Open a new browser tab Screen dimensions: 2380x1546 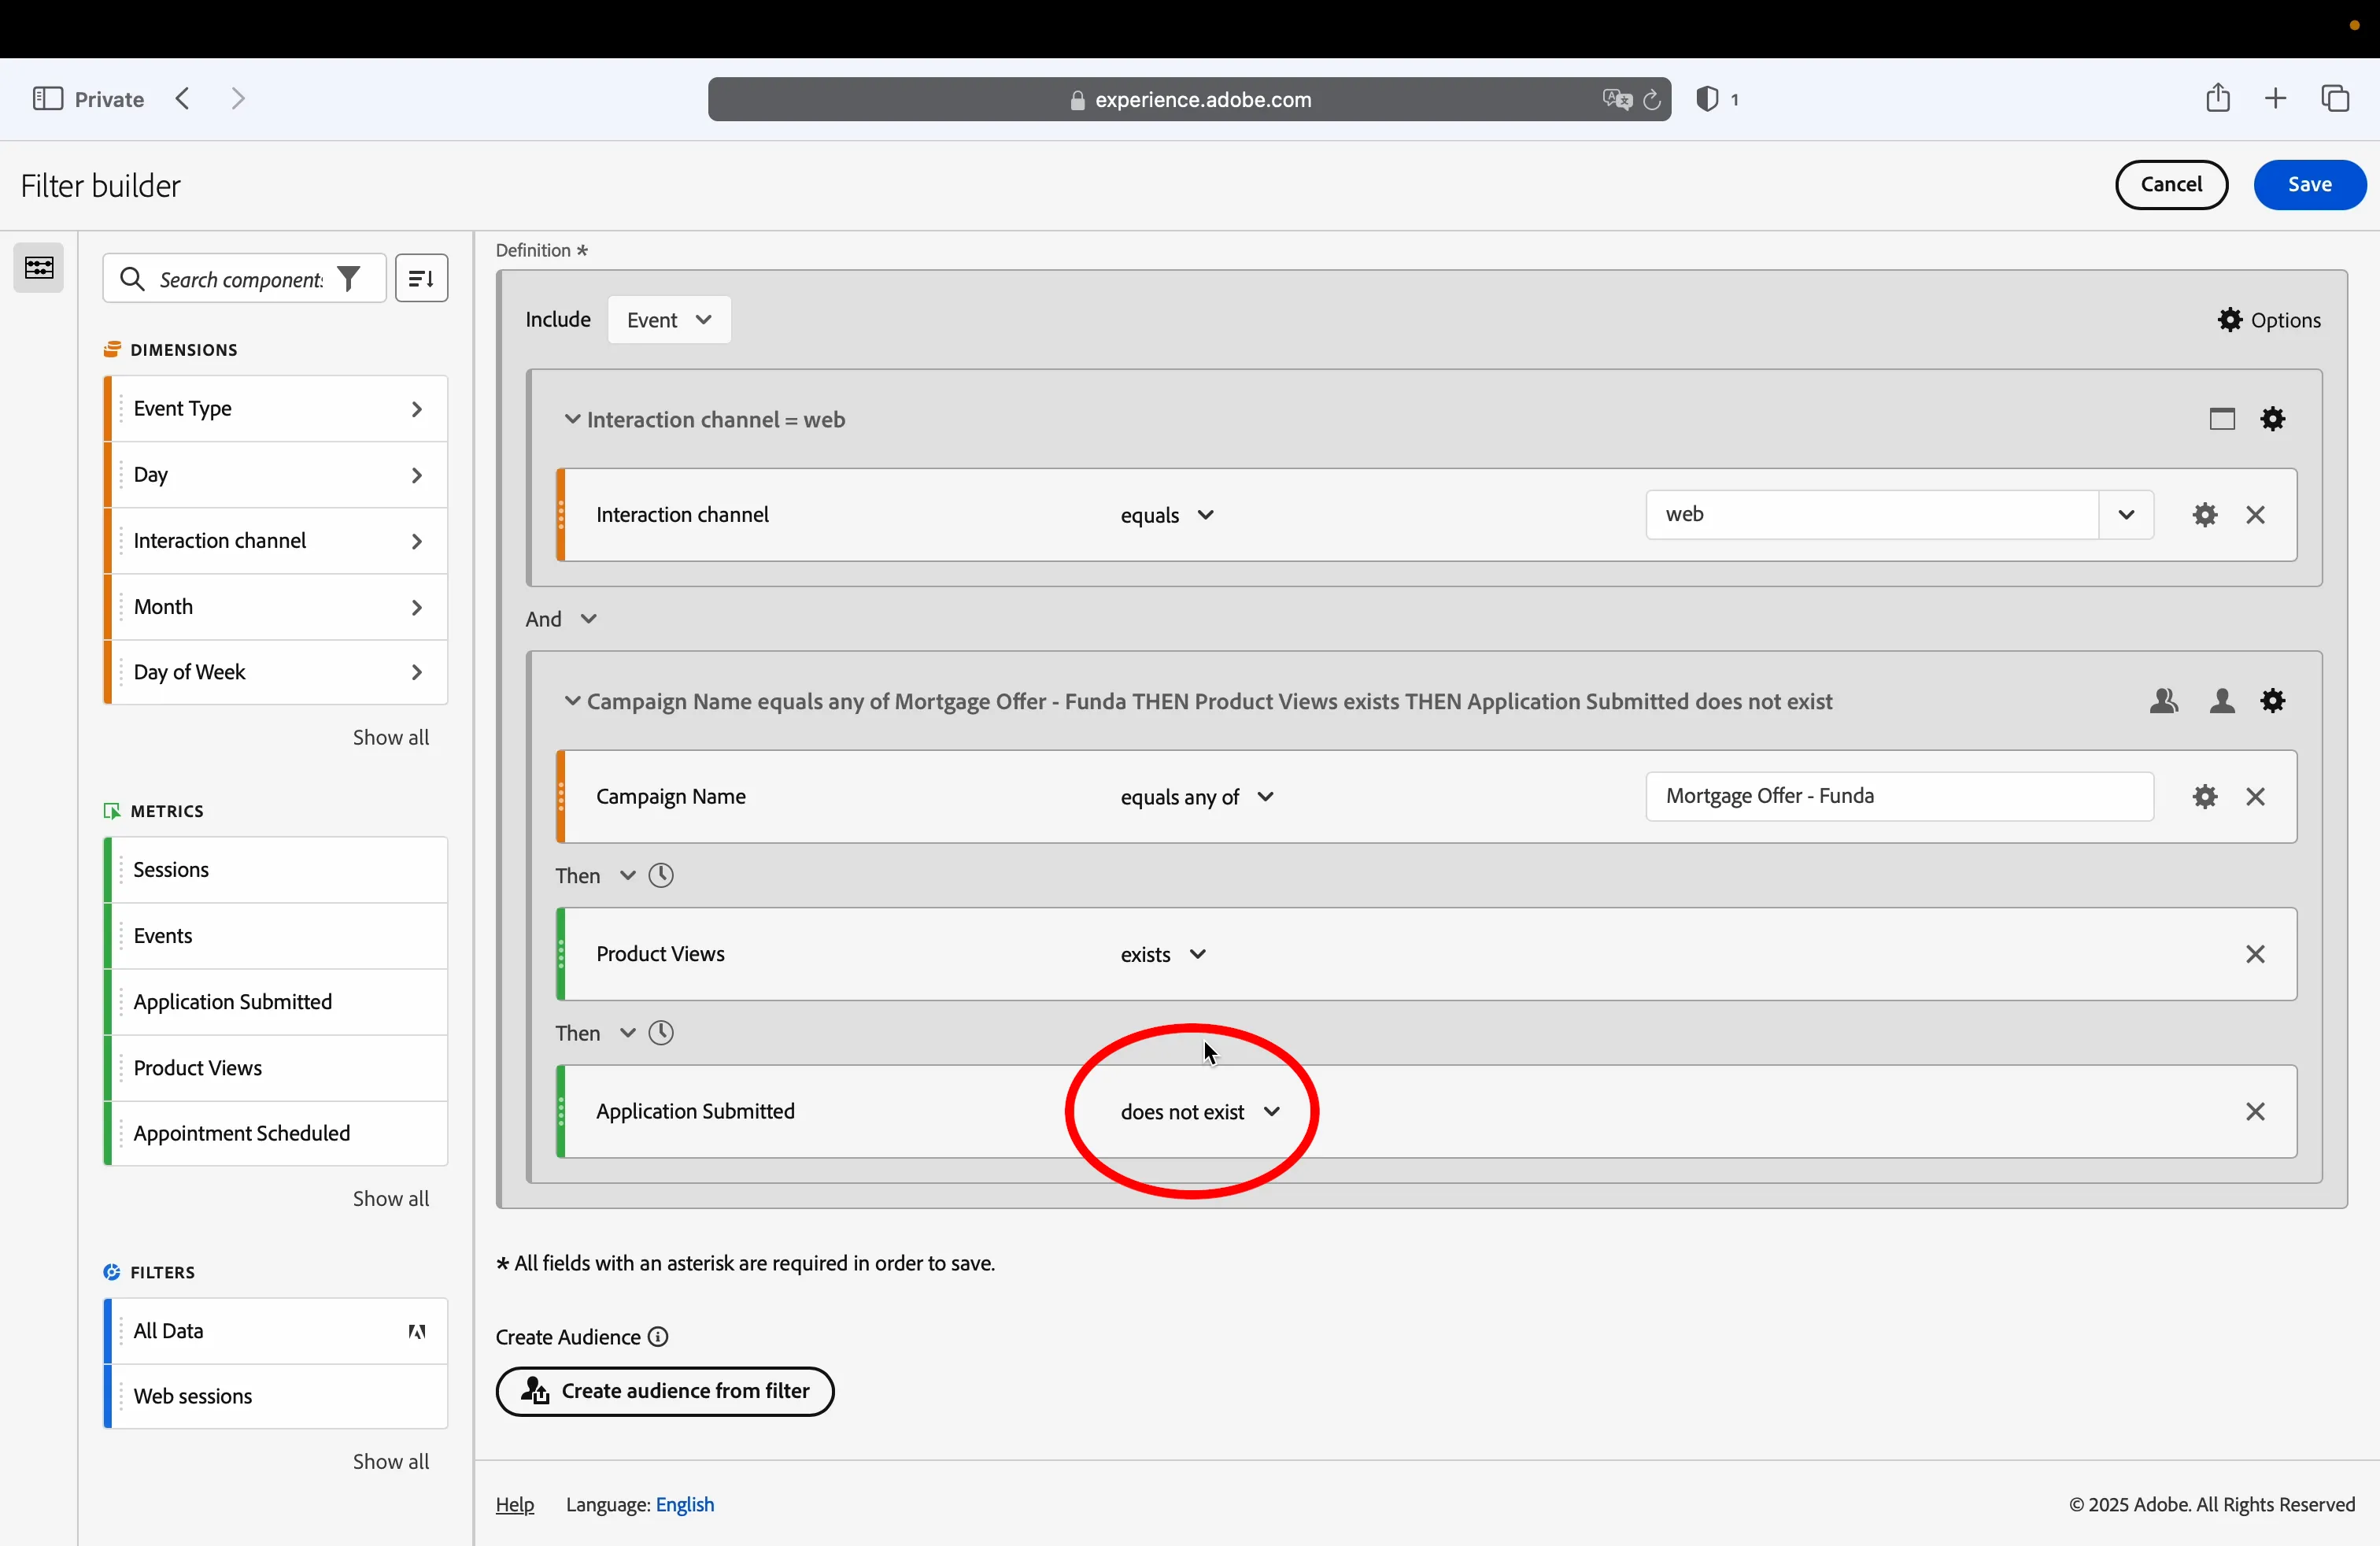click(x=2276, y=98)
